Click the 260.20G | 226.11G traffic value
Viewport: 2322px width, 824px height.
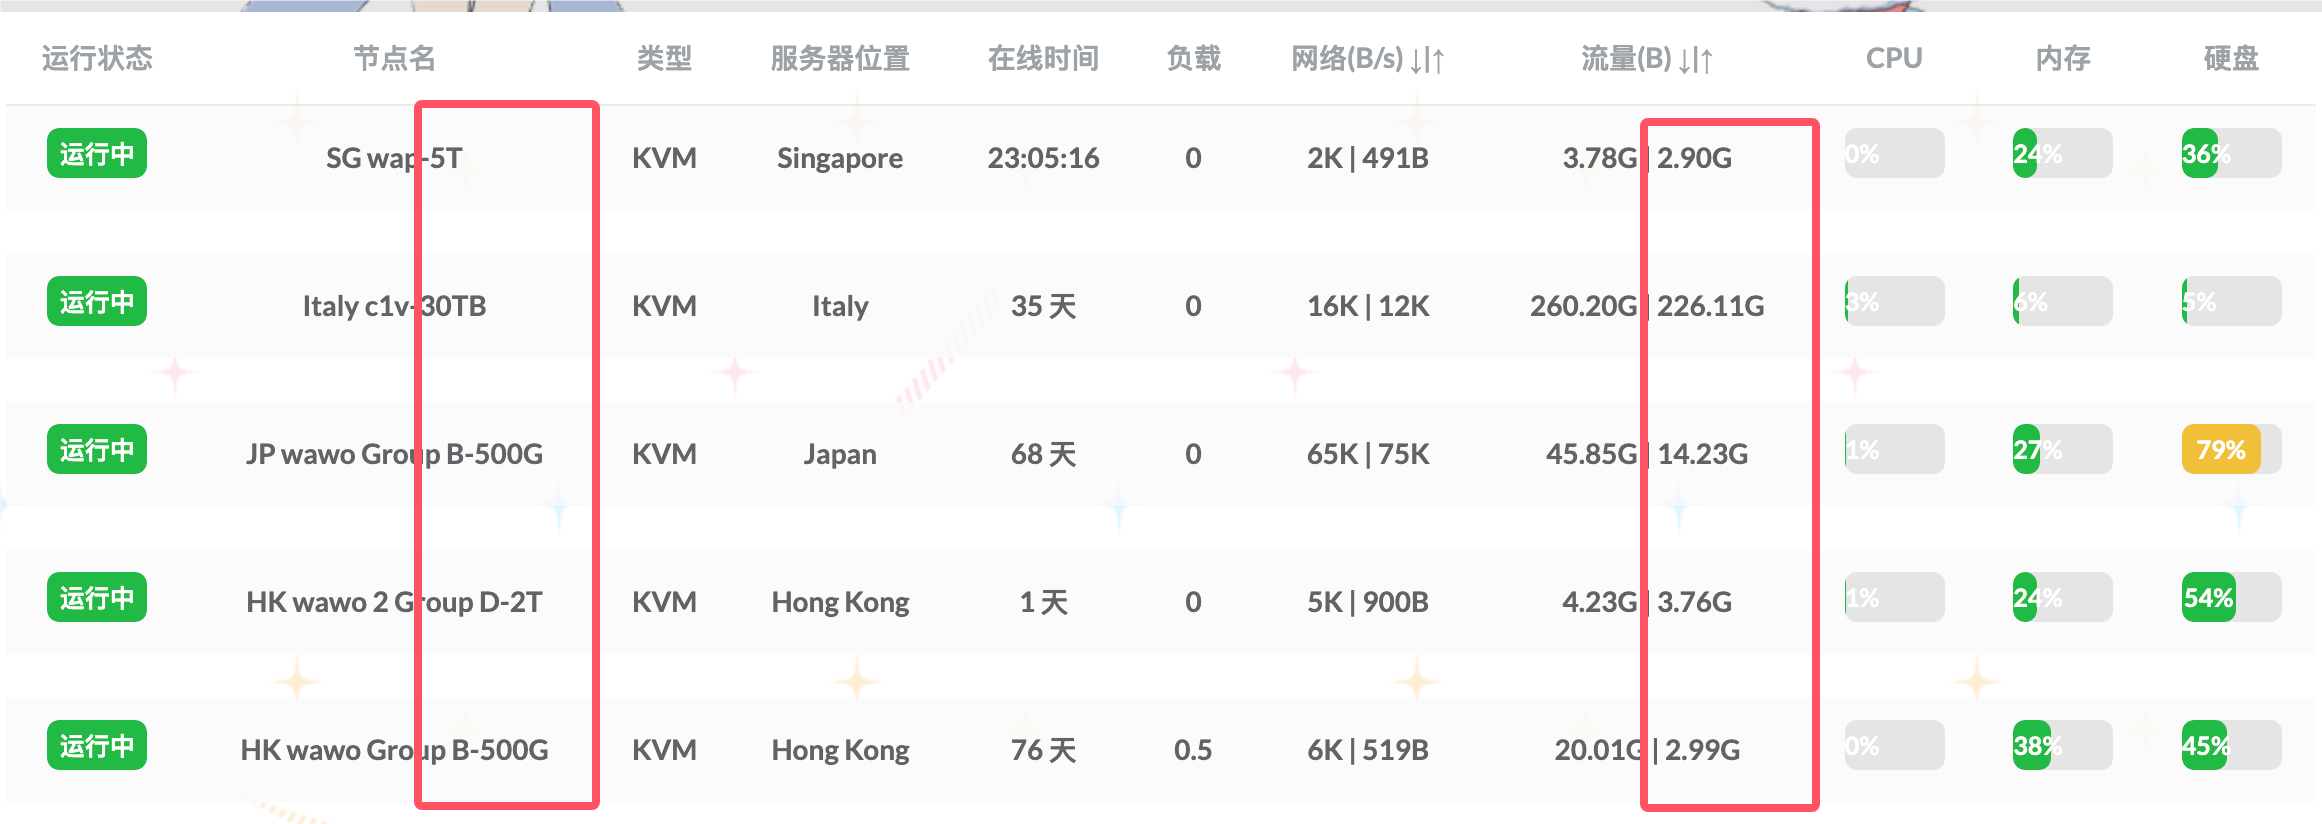click(x=1646, y=306)
